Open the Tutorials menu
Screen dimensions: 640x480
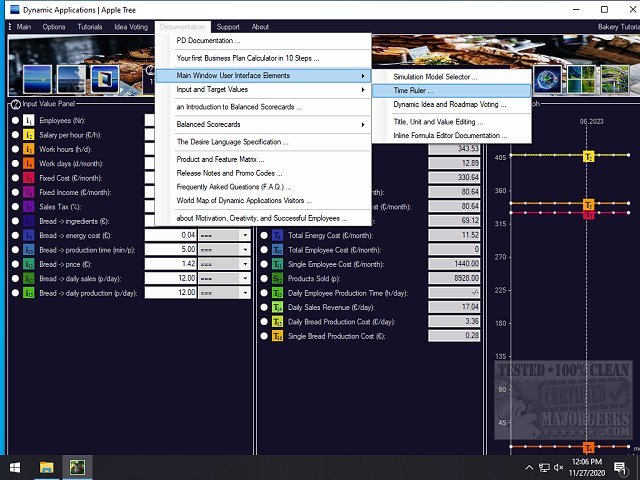click(x=90, y=27)
